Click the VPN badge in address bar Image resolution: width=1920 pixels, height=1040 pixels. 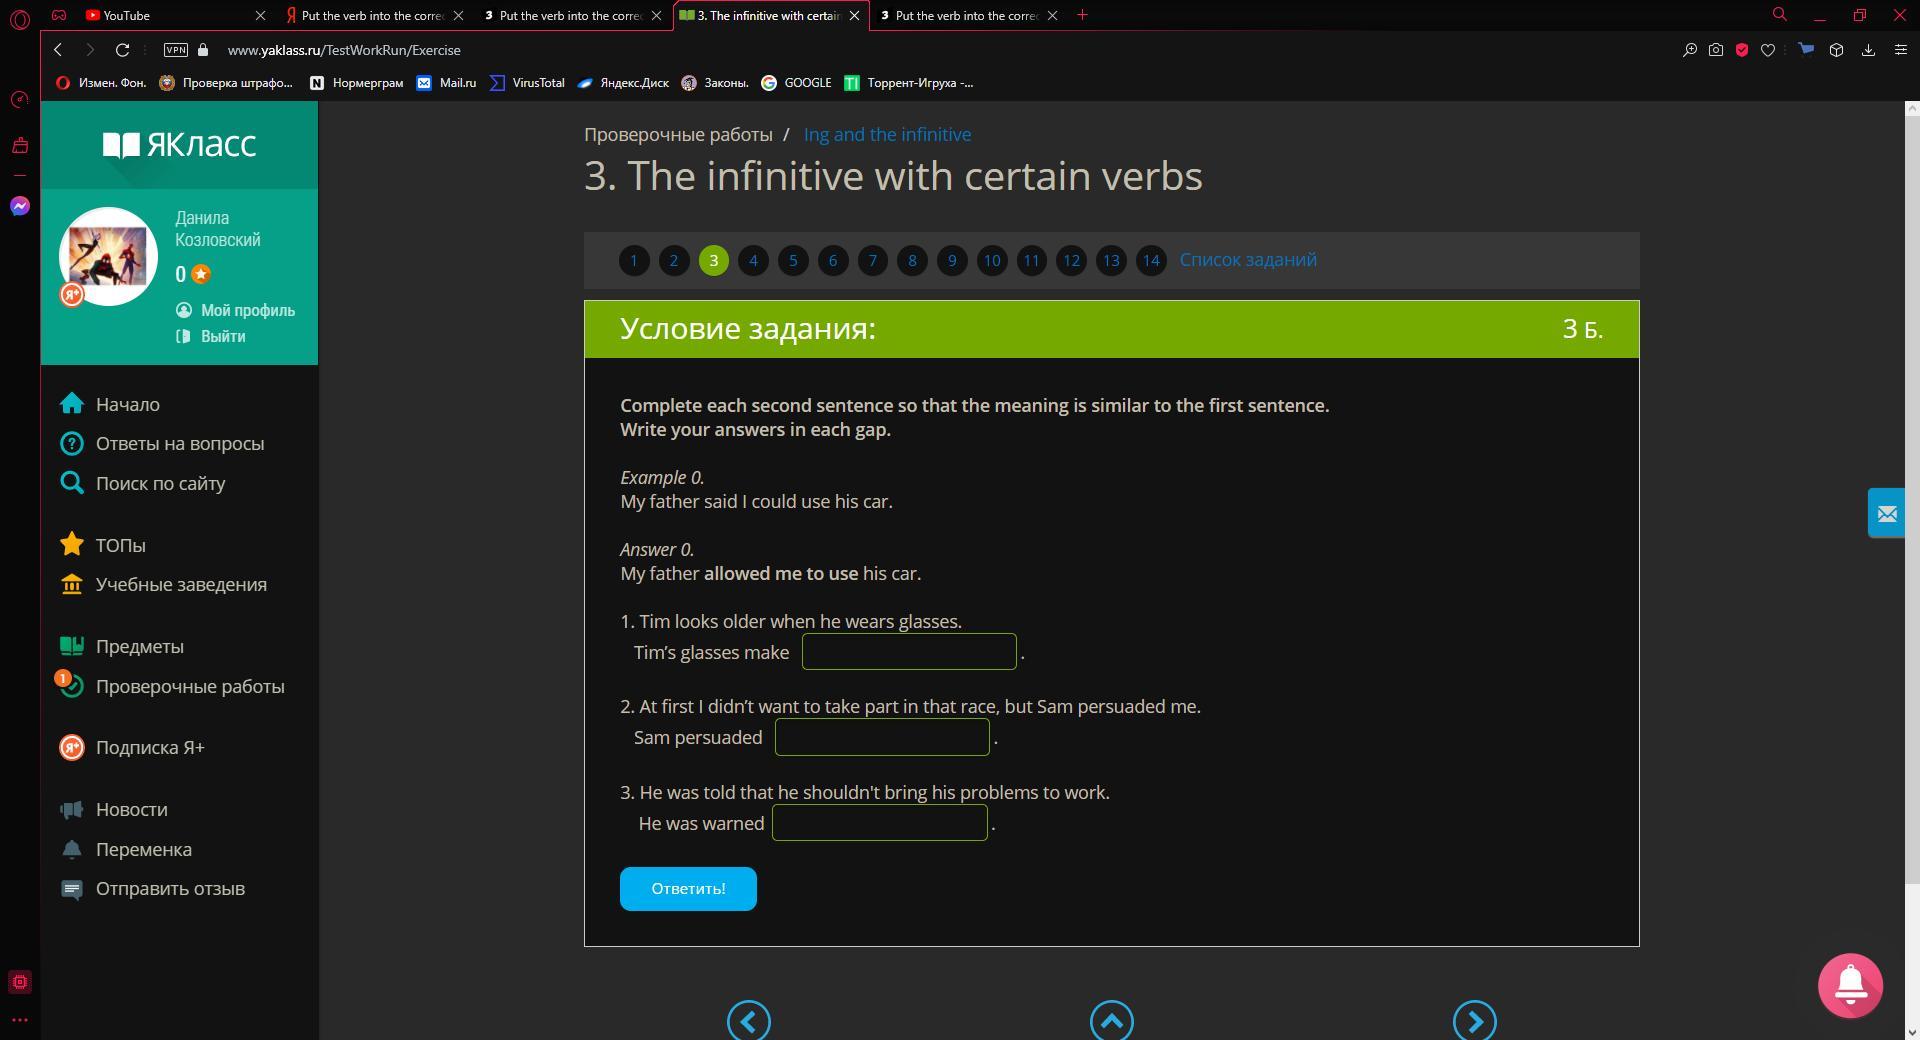[176, 50]
